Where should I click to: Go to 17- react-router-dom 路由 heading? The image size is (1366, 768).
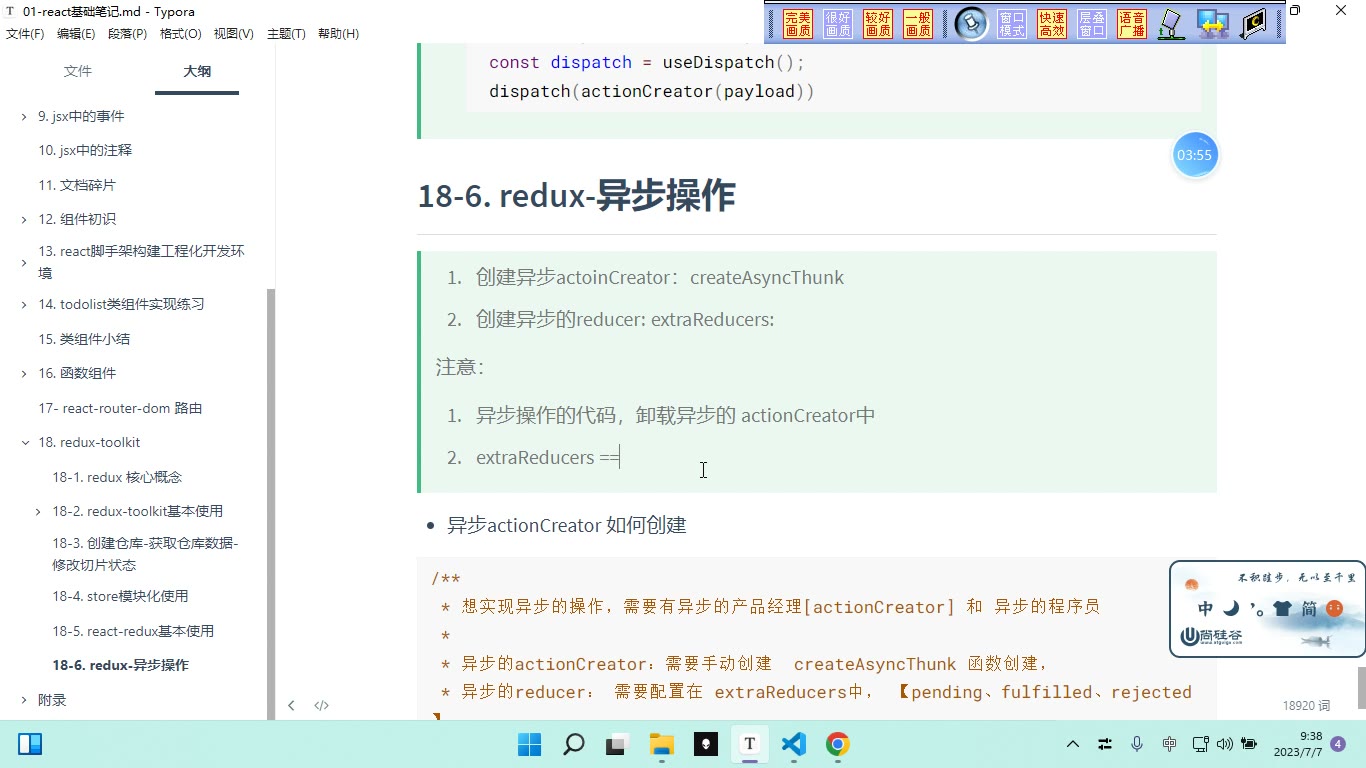coord(120,408)
